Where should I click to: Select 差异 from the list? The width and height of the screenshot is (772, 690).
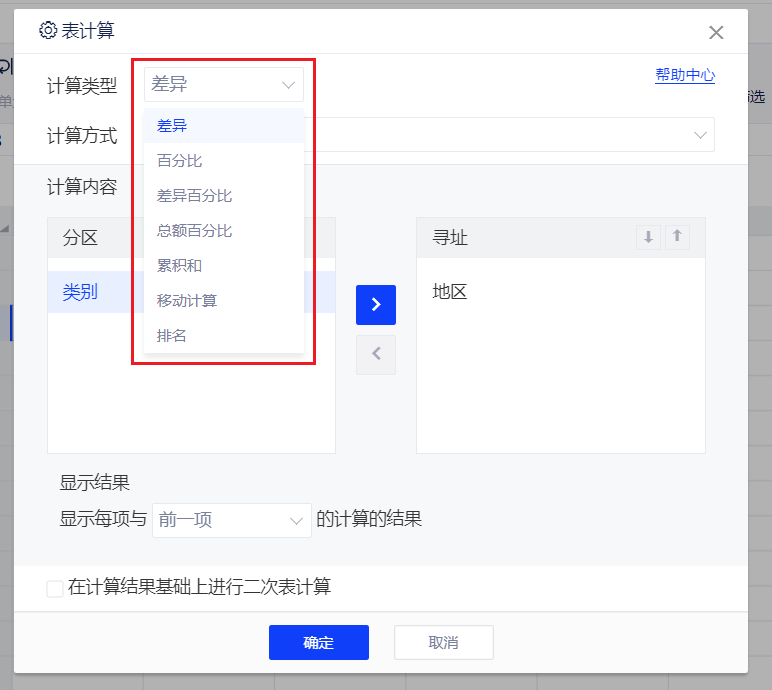tap(172, 126)
